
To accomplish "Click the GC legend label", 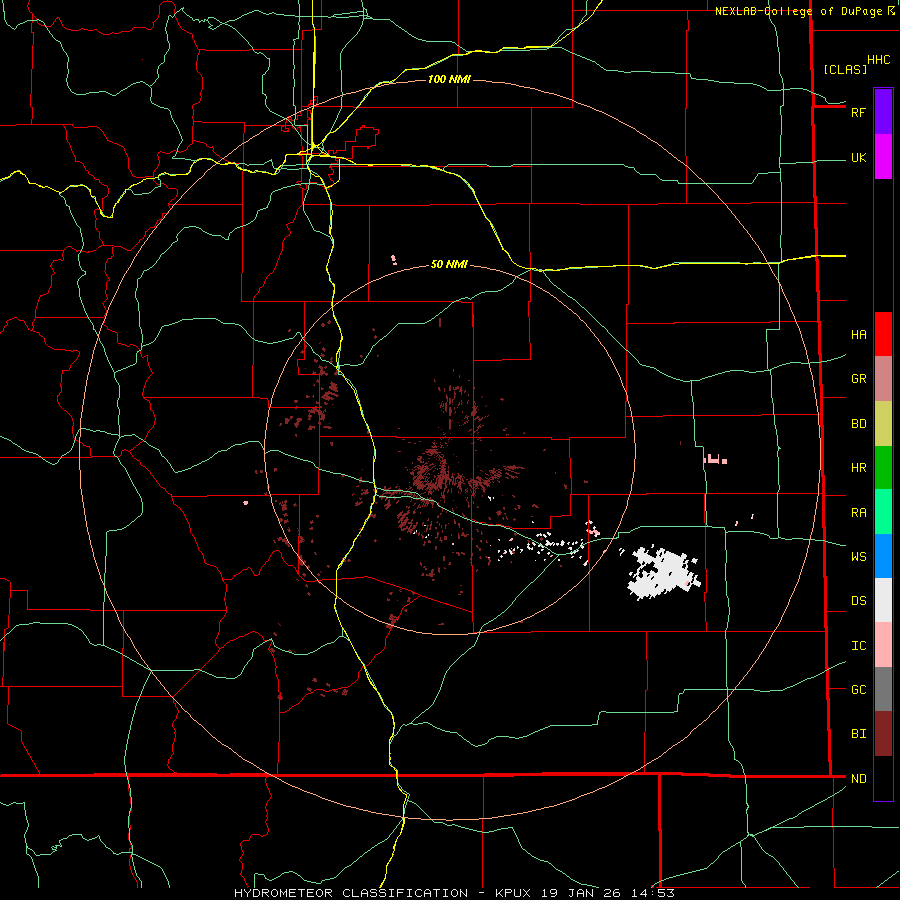I will click(858, 690).
